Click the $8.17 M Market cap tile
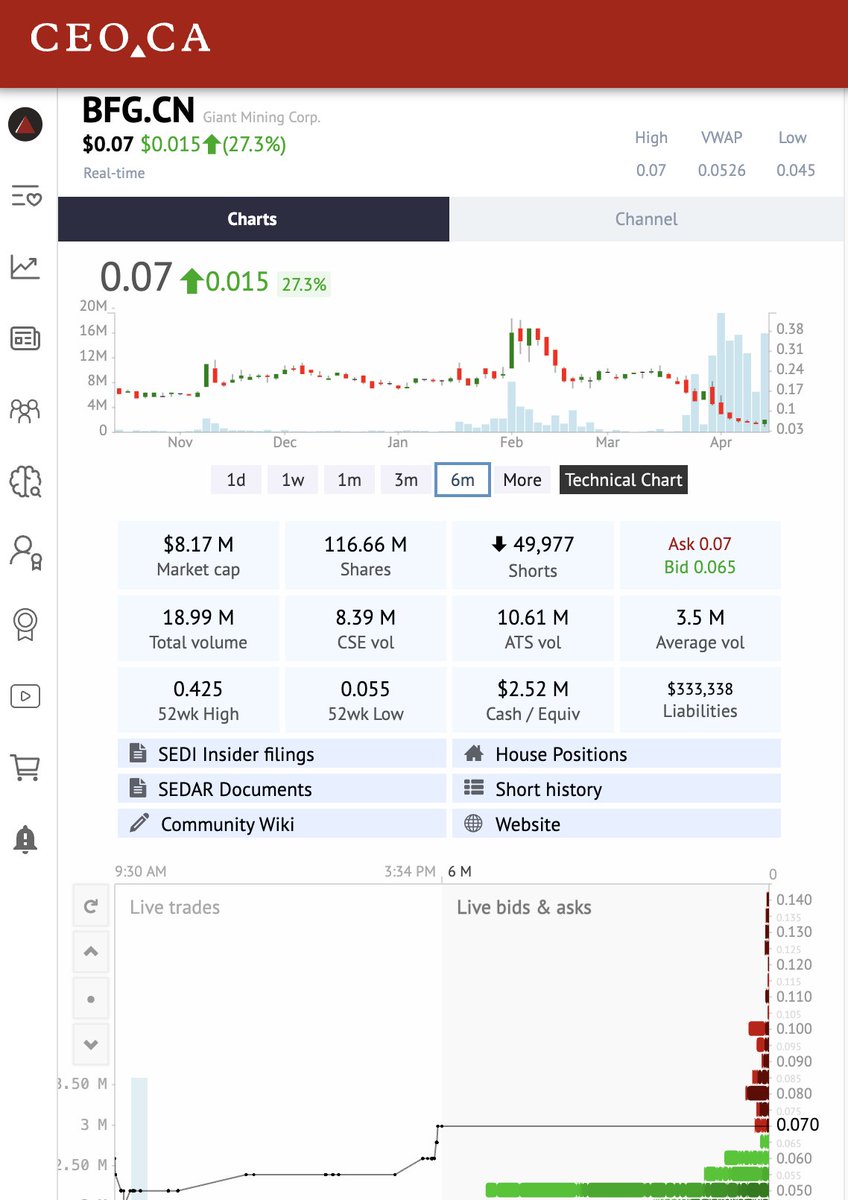The width and height of the screenshot is (848, 1200). 198,556
